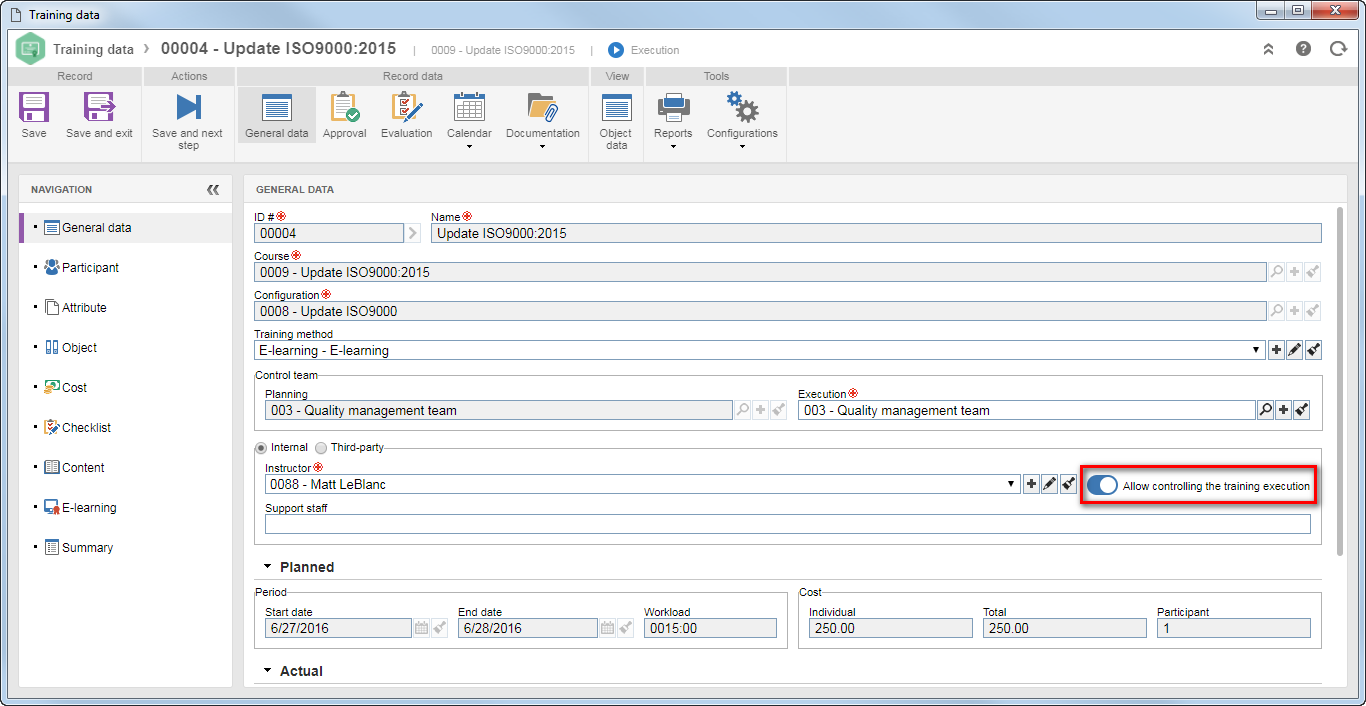Clear Execution team eraser icon
The width and height of the screenshot is (1366, 706).
point(1302,410)
